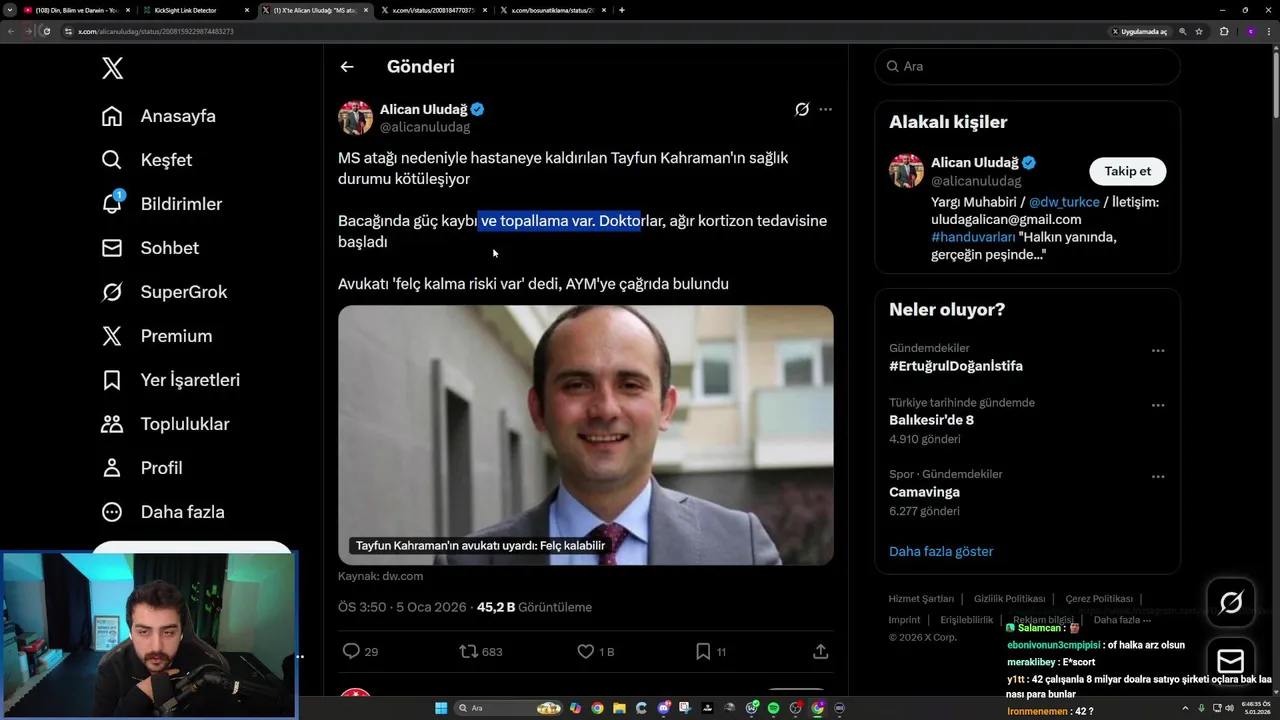
Task: Expand the Daha fazla menu
Action: (x=163, y=512)
